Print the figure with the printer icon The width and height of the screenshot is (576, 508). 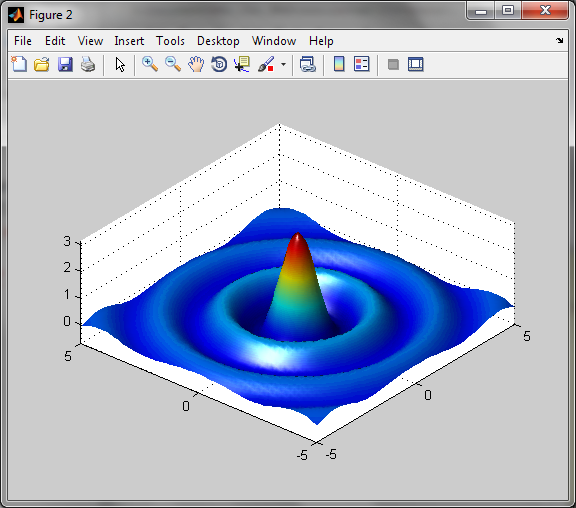(x=88, y=64)
